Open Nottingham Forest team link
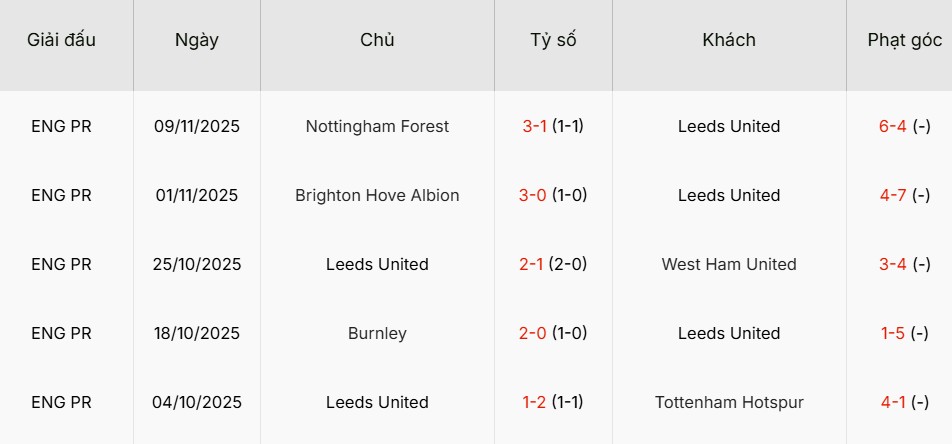Image resolution: width=952 pixels, height=444 pixels. pos(377,126)
